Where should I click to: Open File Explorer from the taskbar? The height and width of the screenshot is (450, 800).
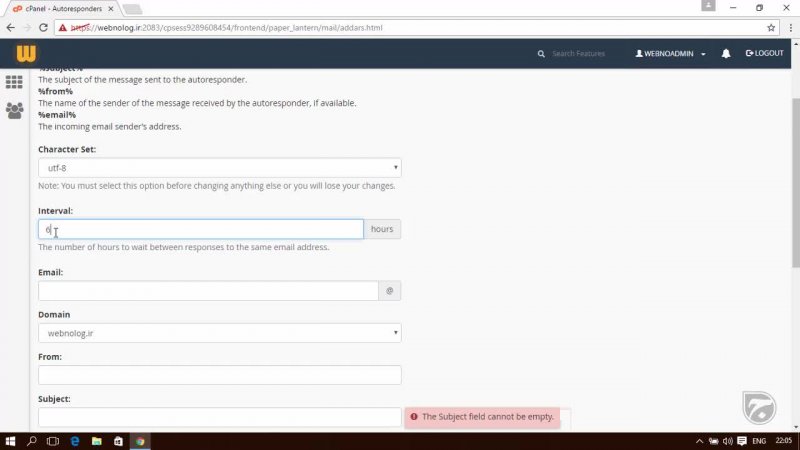96,441
